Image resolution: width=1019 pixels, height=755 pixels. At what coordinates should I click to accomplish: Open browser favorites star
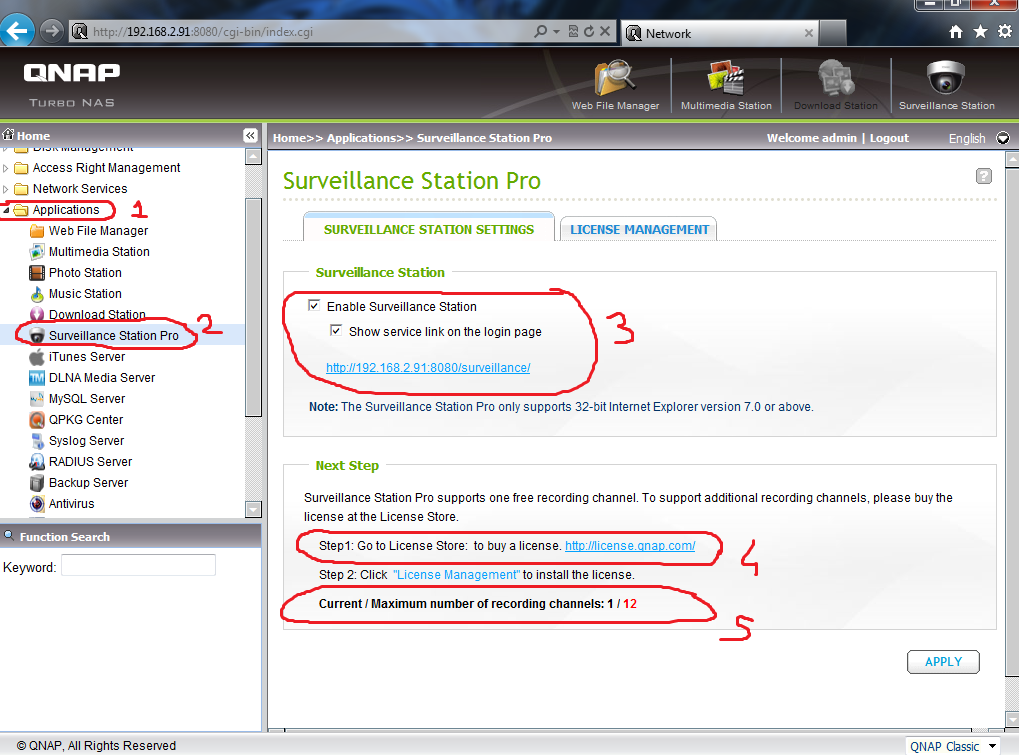980,31
